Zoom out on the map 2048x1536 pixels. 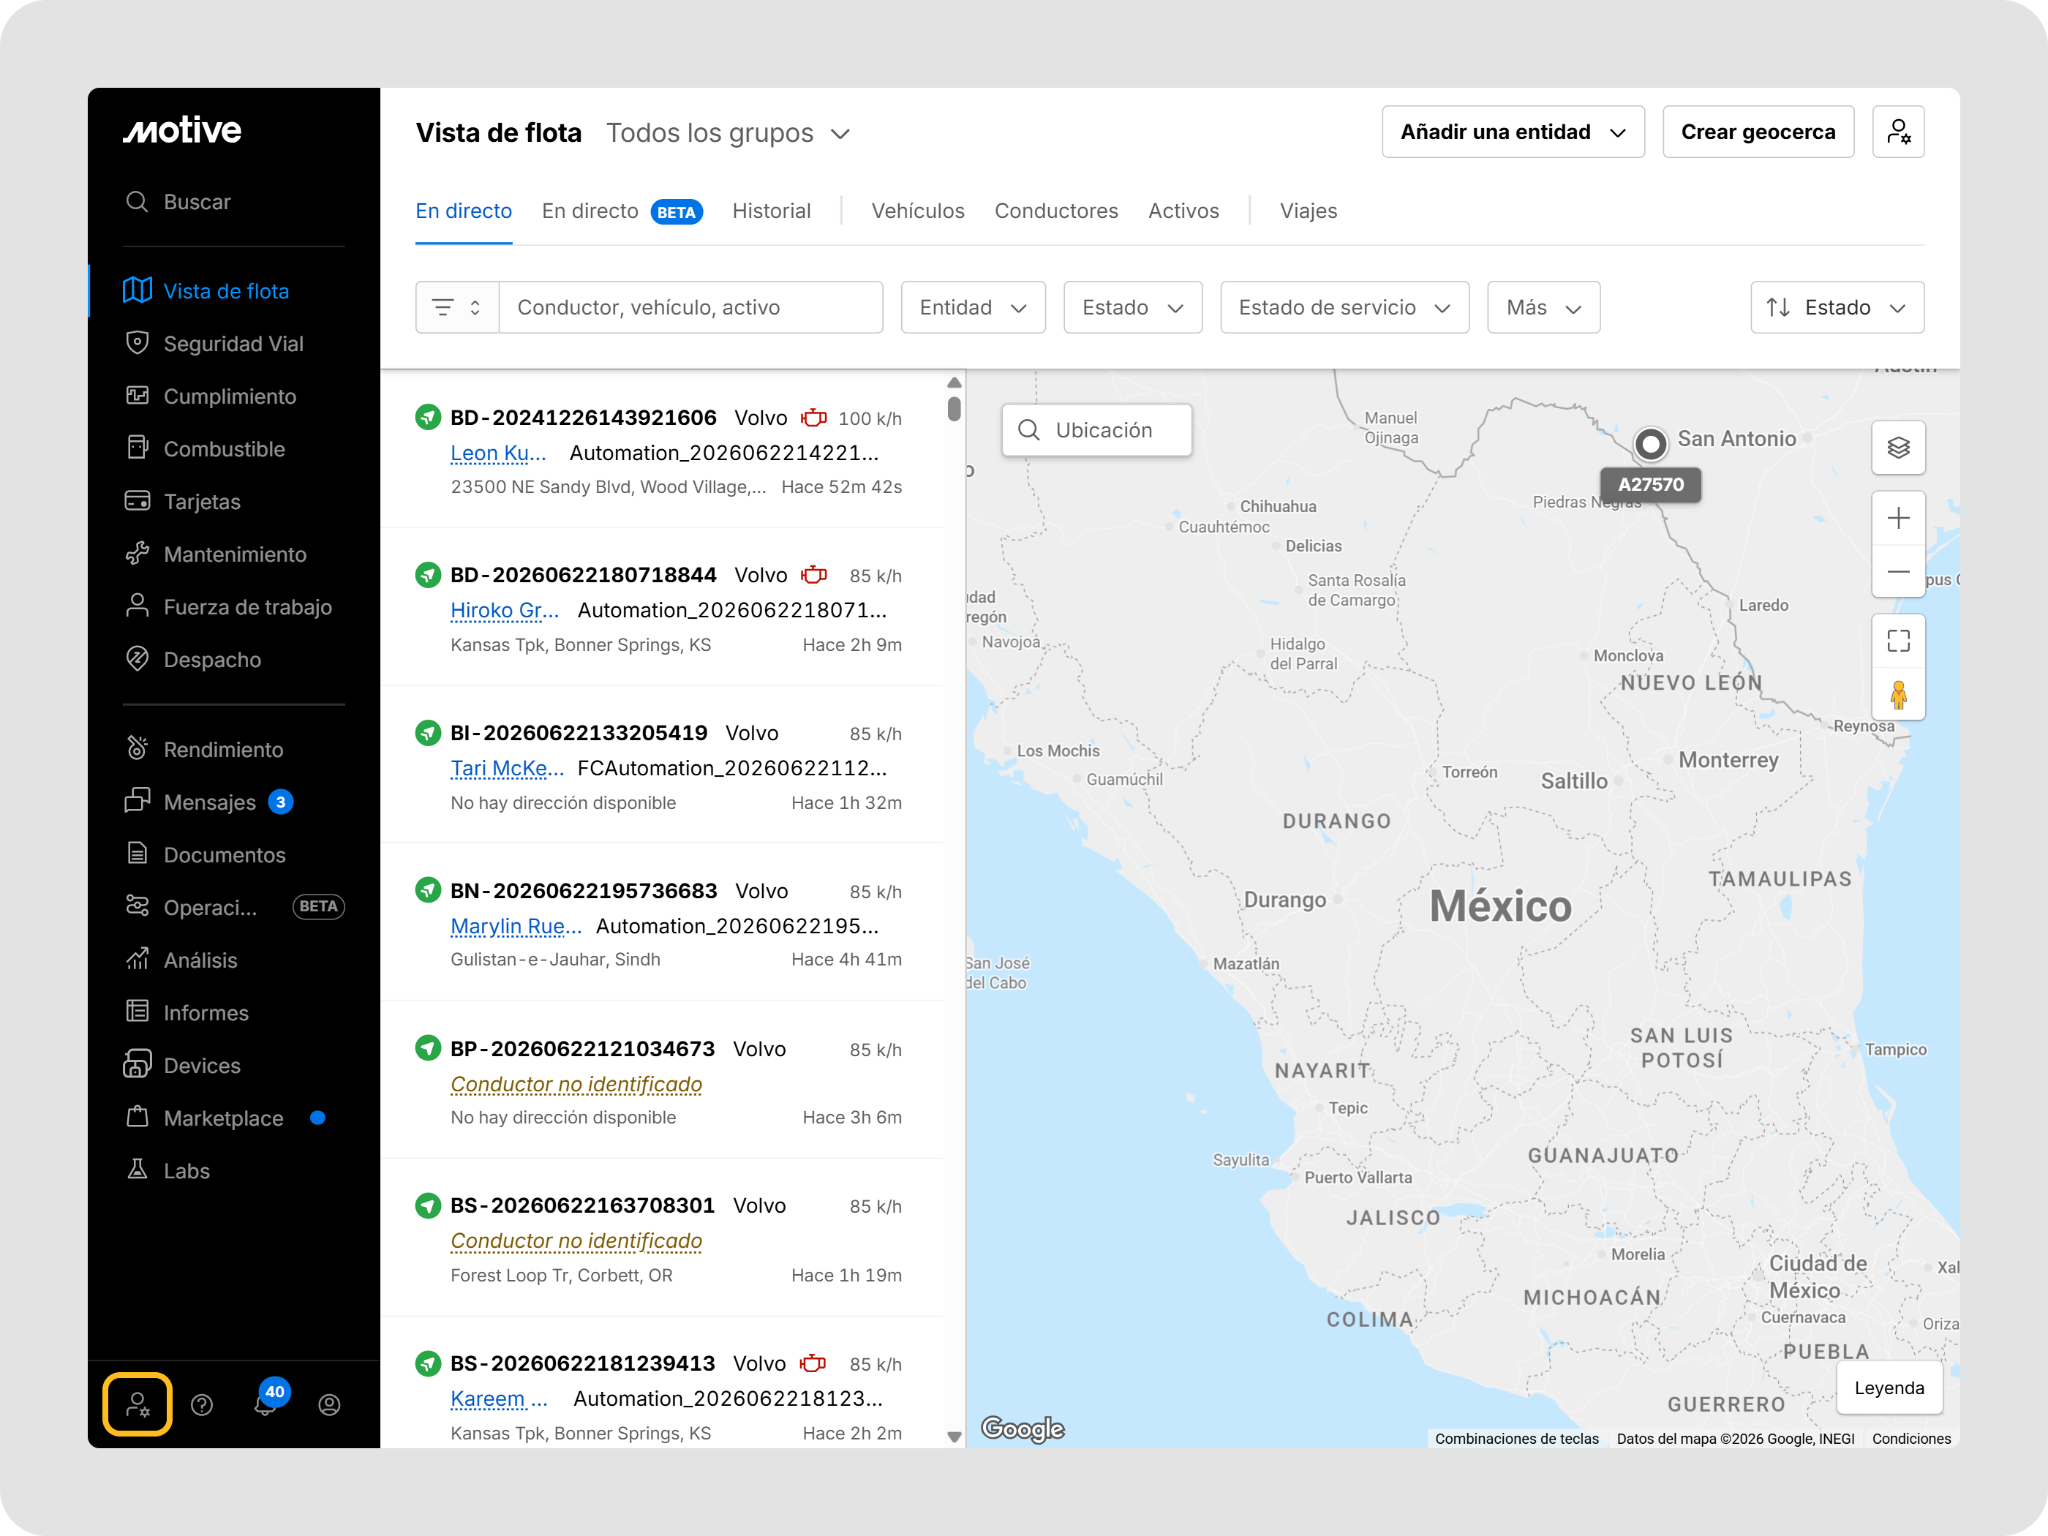click(x=1898, y=572)
